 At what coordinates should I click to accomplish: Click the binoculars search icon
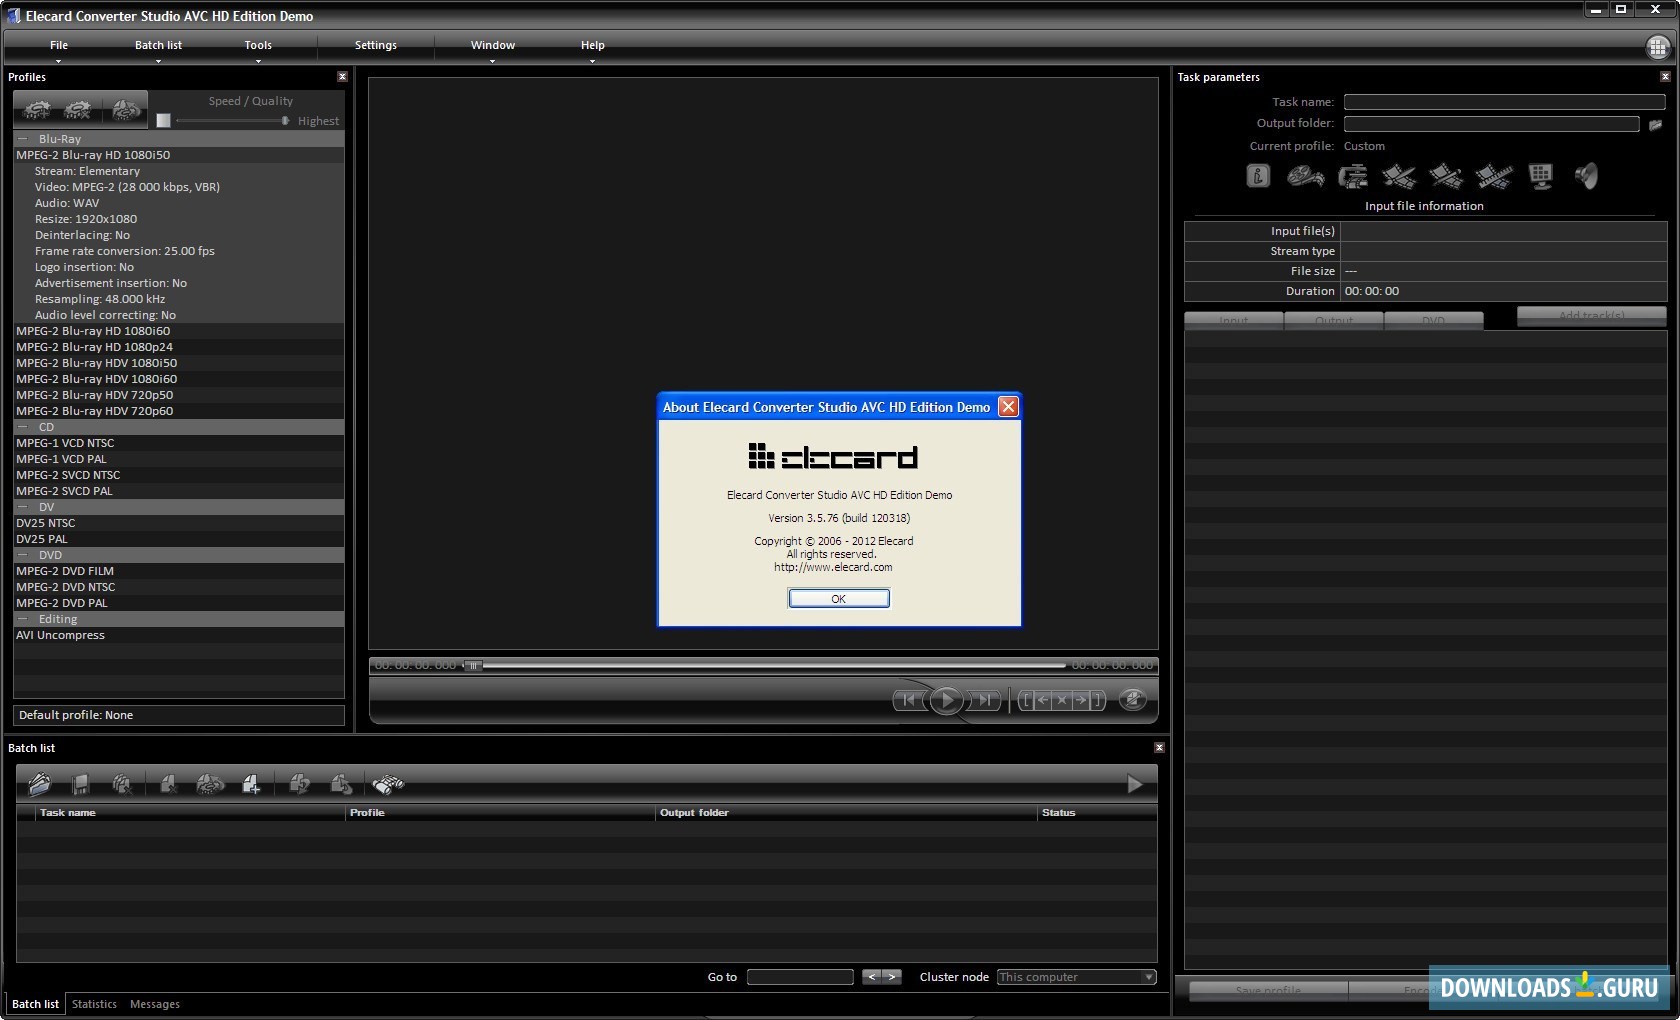(x=388, y=784)
